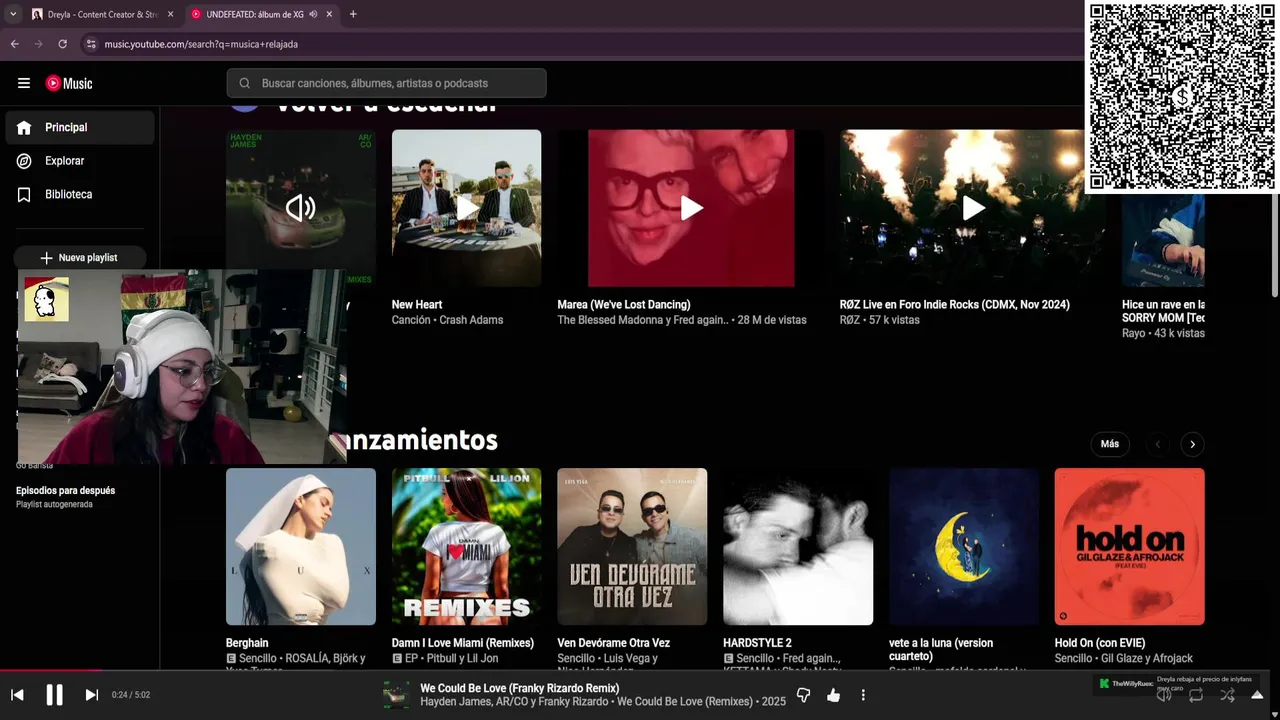The width and height of the screenshot is (1280, 720).
Task: Skip to previous track
Action: [x=17, y=695]
